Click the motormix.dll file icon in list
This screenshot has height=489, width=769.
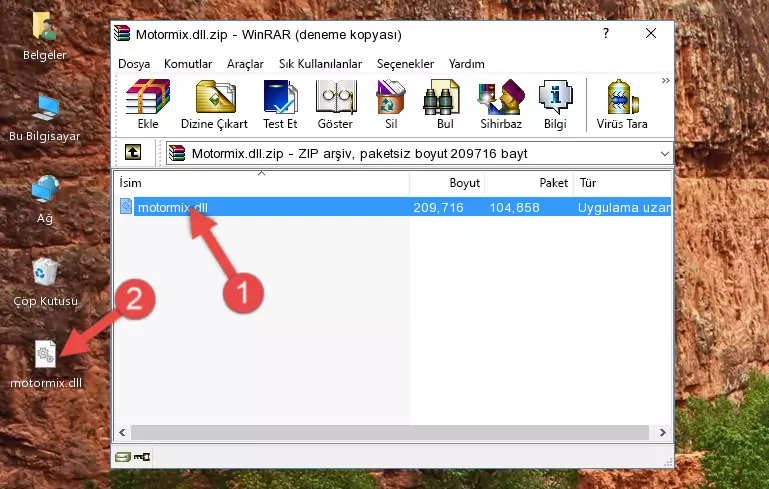126,206
